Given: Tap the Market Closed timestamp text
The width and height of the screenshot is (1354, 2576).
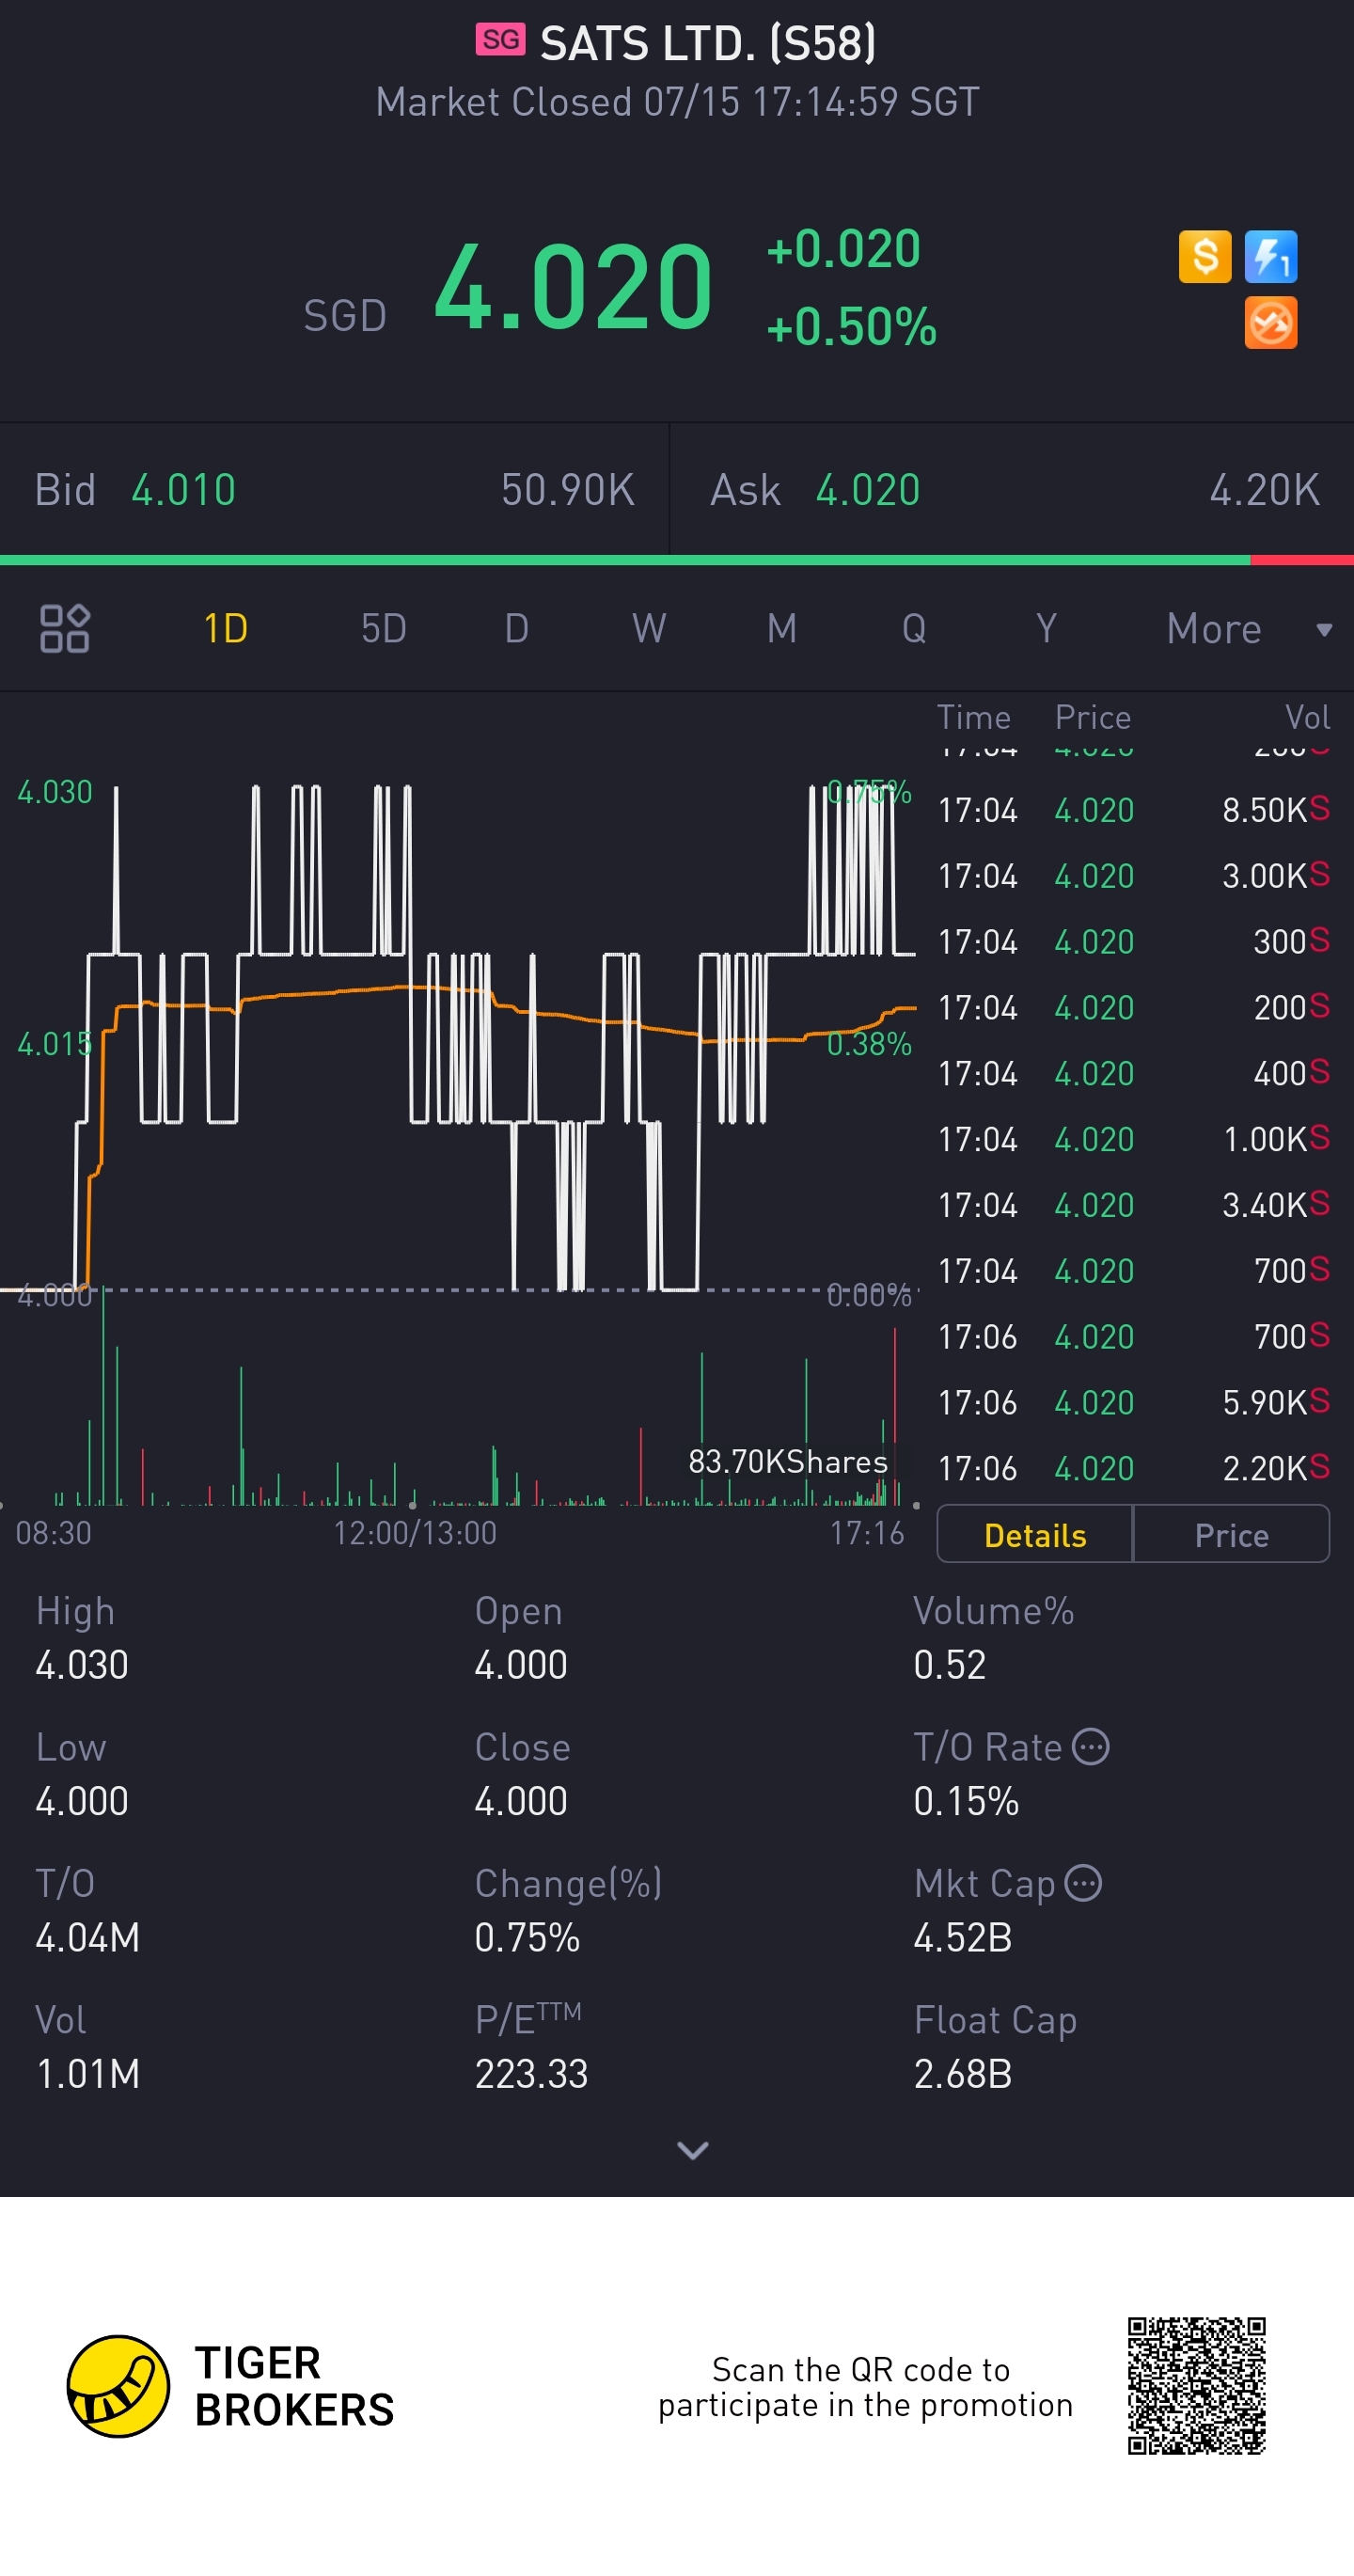Looking at the screenshot, I should point(677,102).
